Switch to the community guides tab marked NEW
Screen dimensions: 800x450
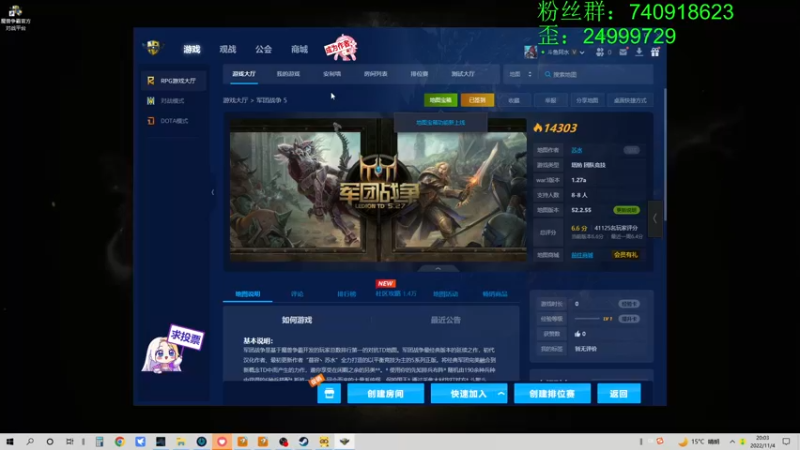[396, 294]
